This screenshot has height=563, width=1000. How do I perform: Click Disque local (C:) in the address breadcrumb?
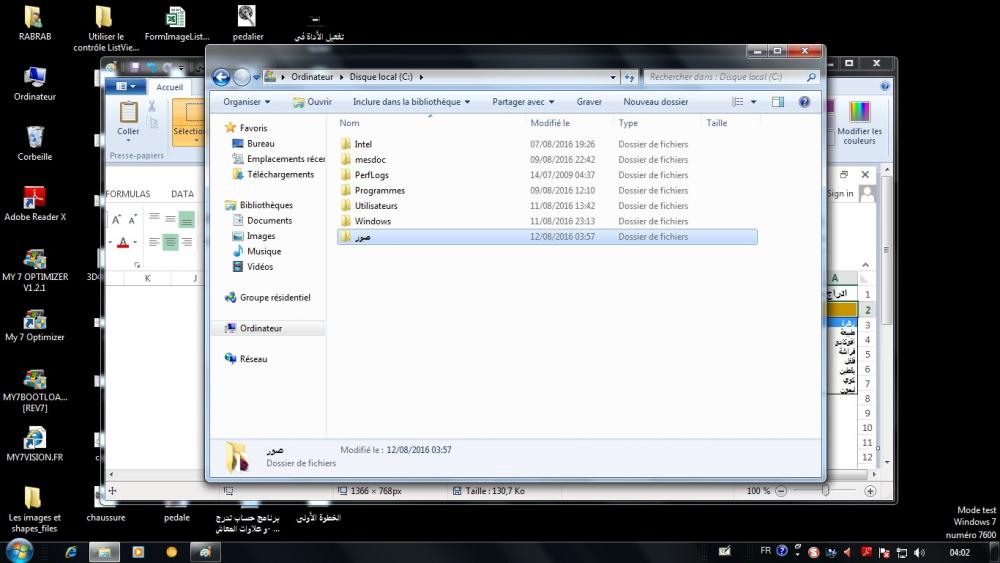pyautogui.click(x=381, y=77)
